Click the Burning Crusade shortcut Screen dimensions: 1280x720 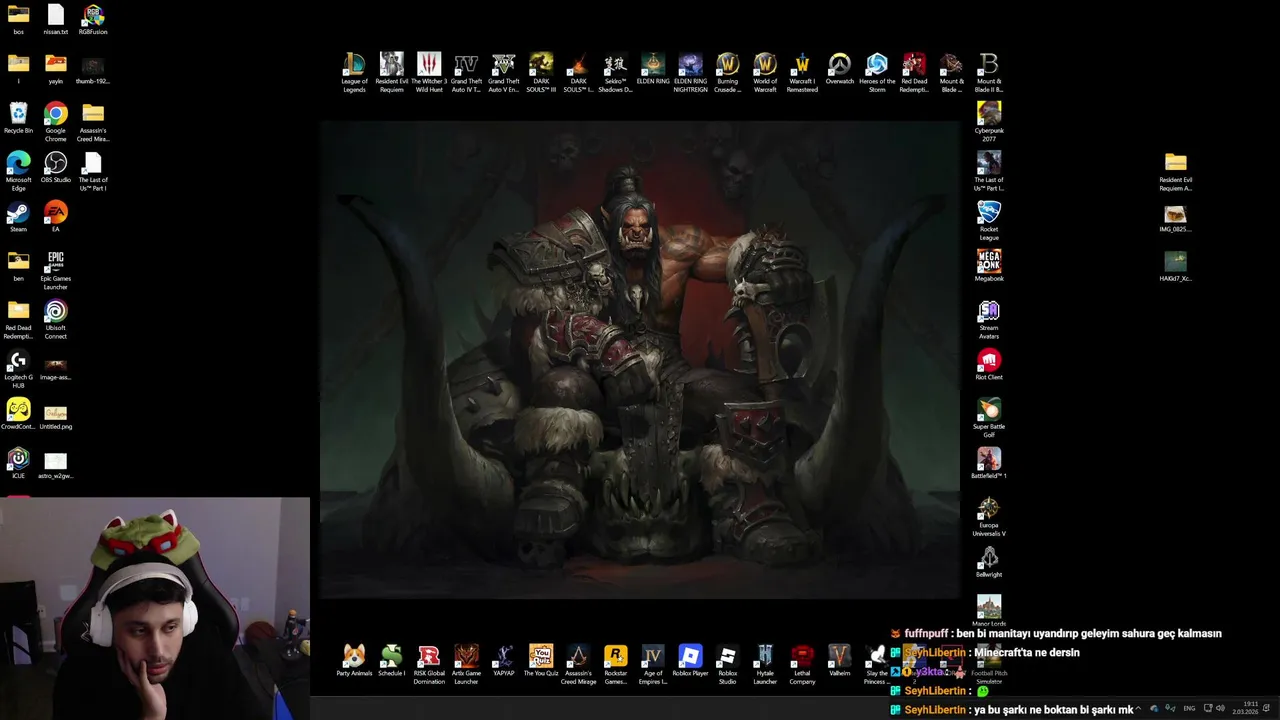727,72
